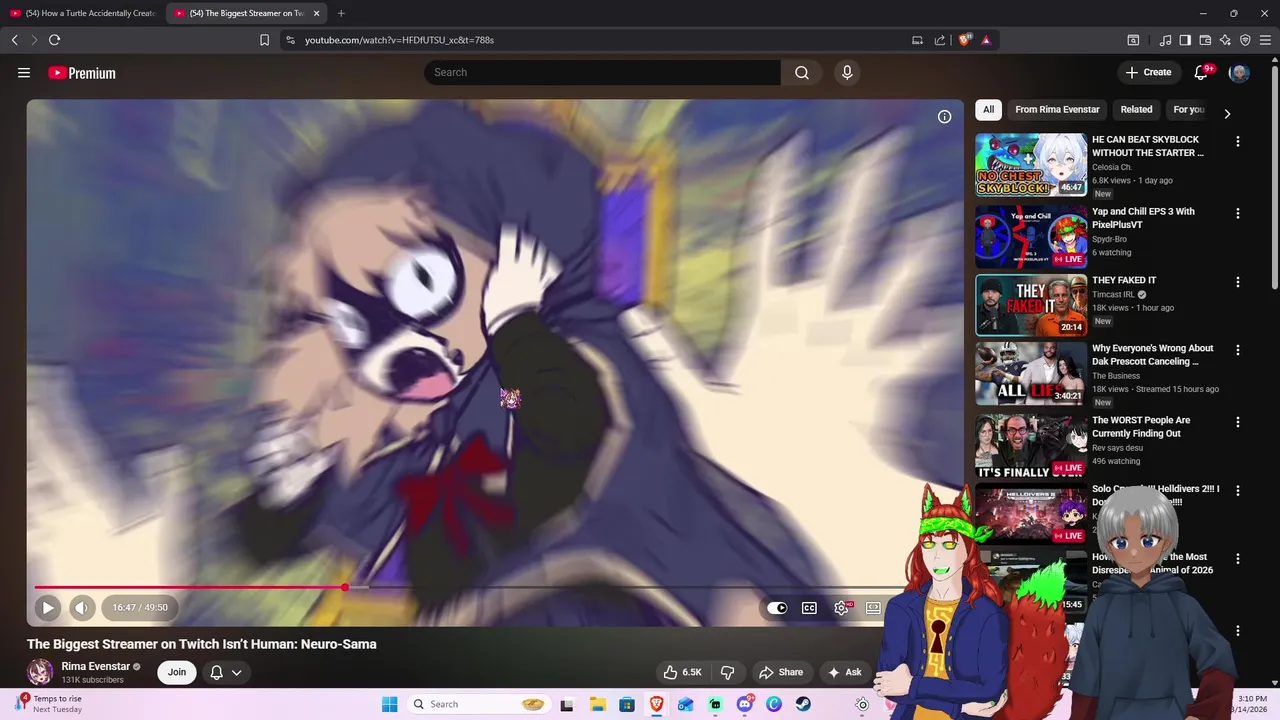Screen dimensions: 1280x720
Task: Show more filter chips with arrow
Action: click(x=1227, y=113)
